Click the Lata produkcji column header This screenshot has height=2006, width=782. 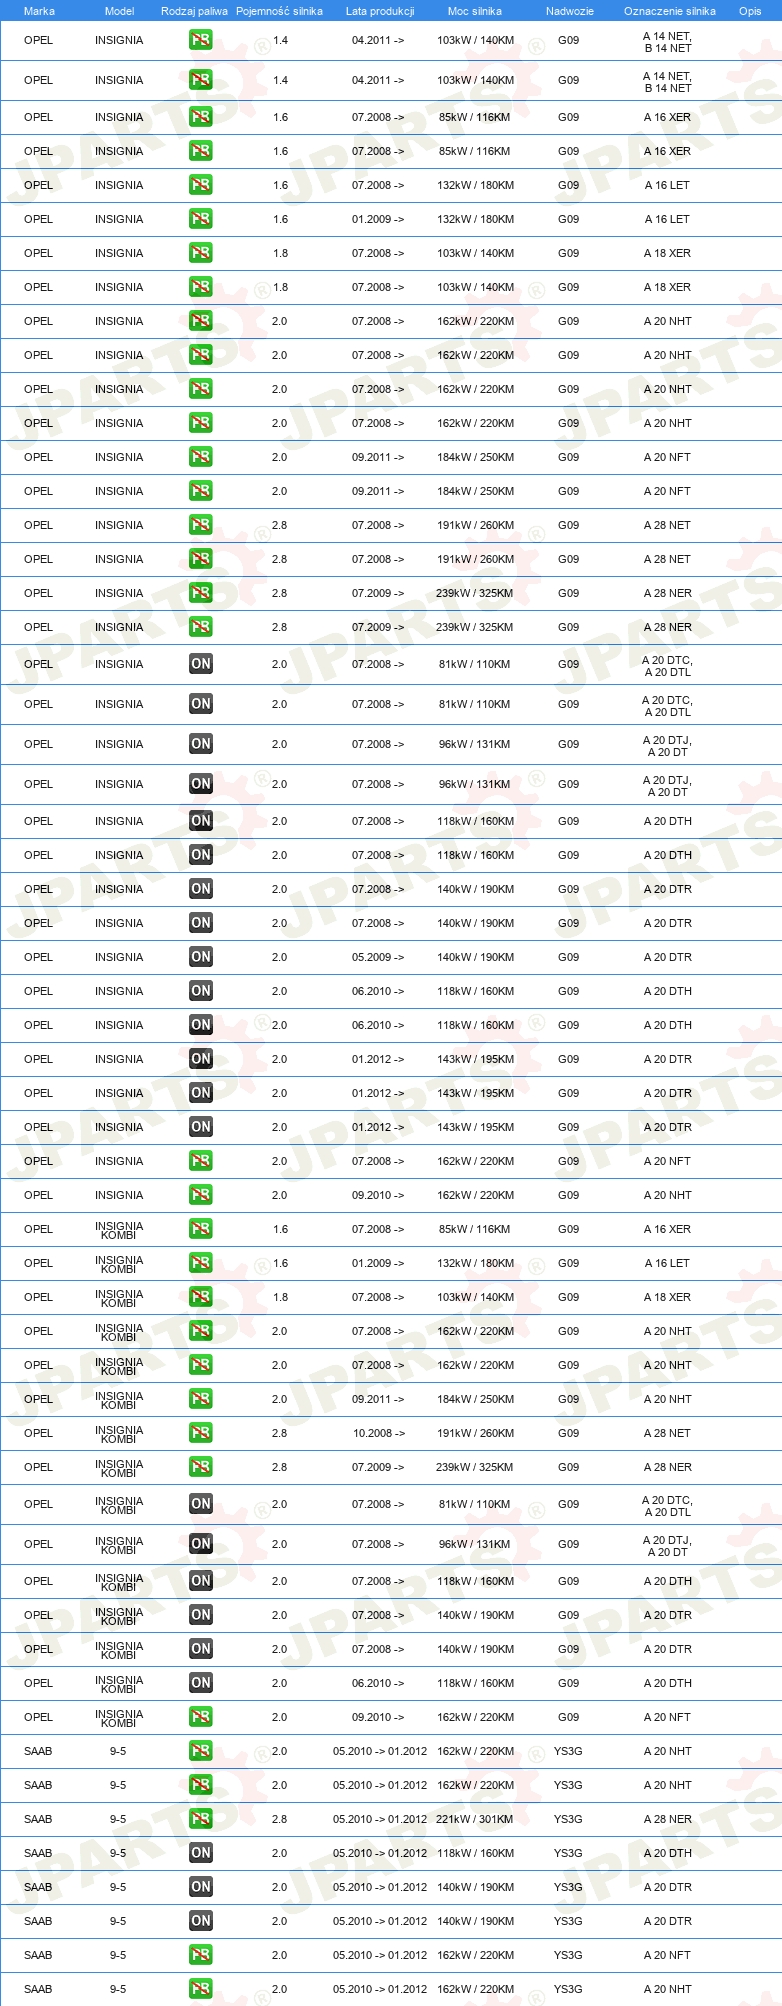pyautogui.click(x=379, y=11)
